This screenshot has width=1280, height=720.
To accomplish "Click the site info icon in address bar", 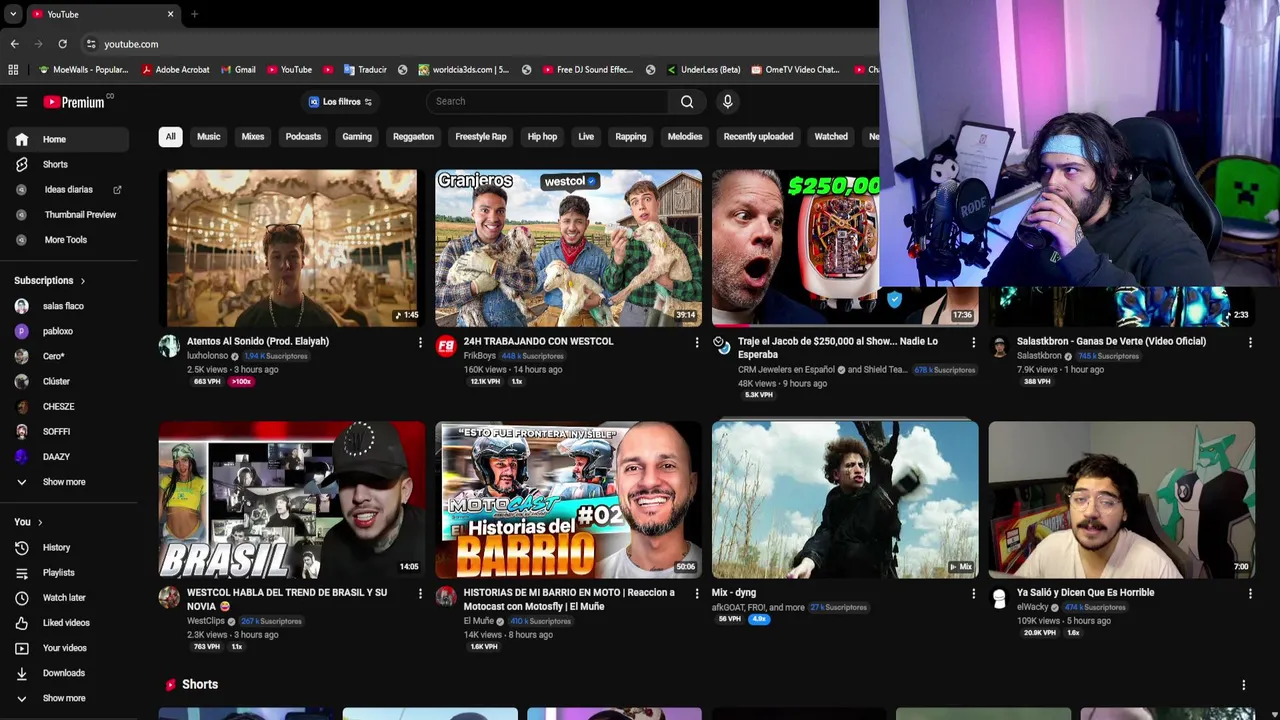I will pos(90,44).
